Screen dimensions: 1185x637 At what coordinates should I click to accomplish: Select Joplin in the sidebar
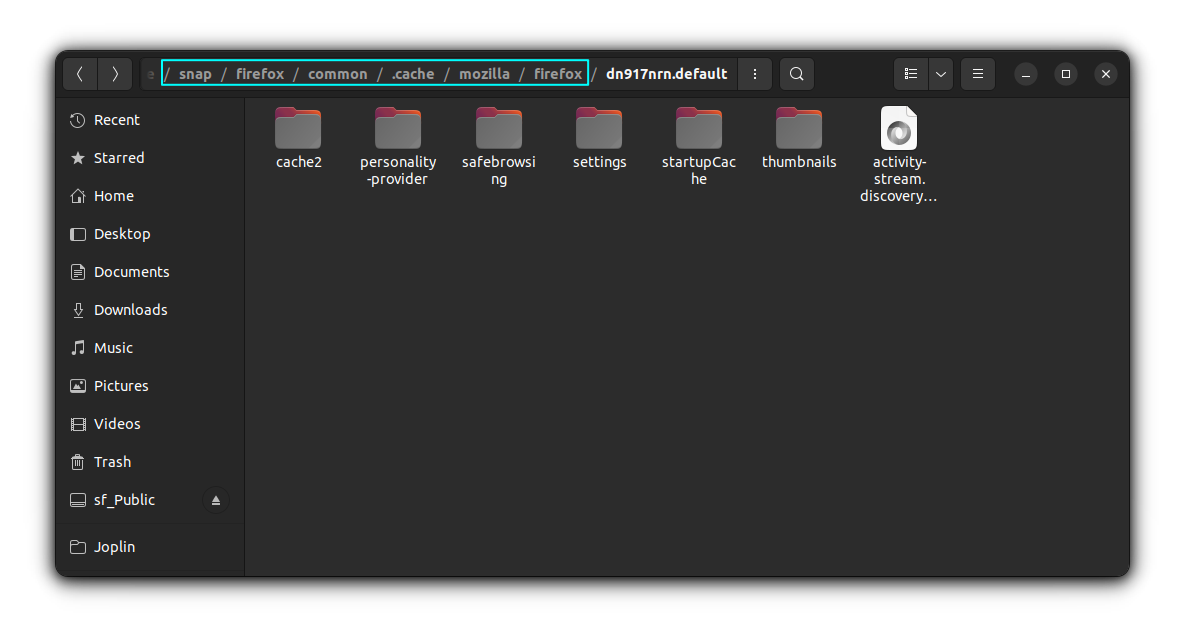click(x=117, y=546)
